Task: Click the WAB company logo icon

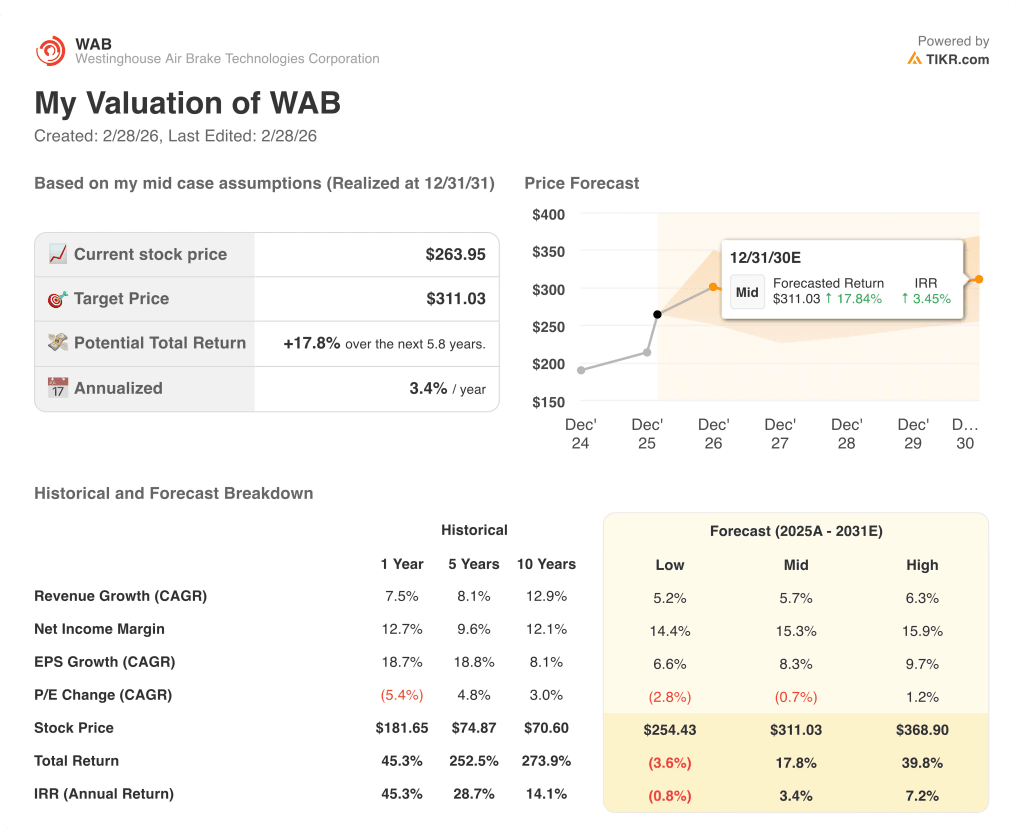Action: [50, 51]
